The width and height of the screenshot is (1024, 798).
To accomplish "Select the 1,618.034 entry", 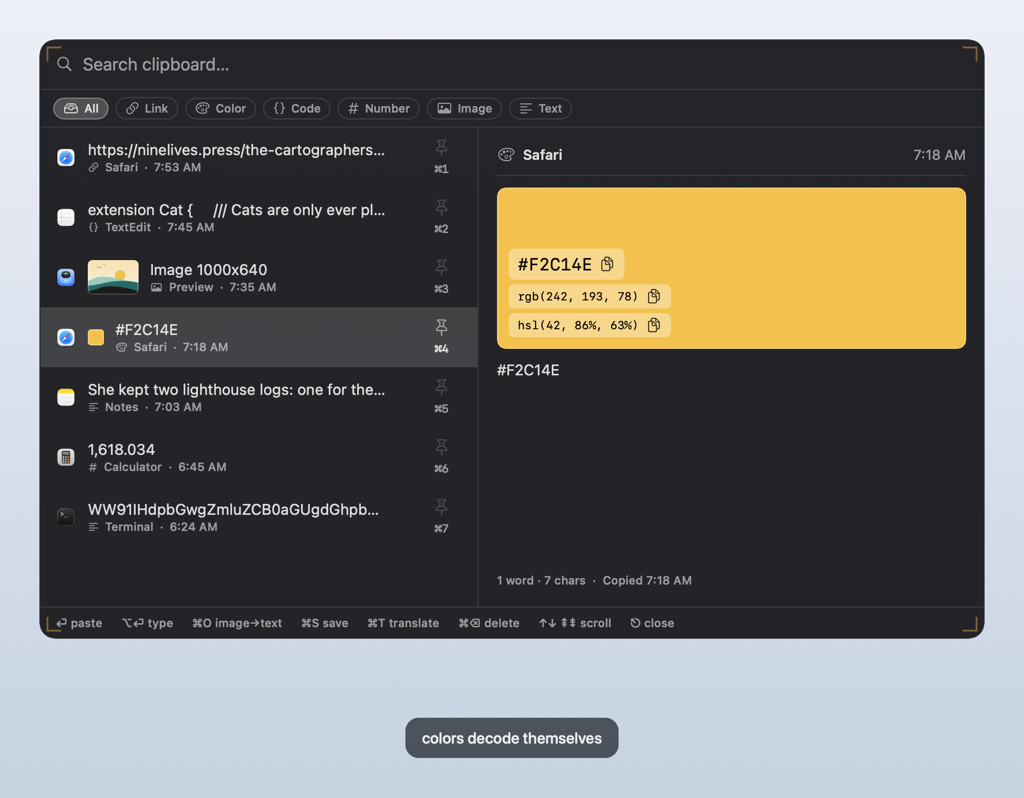I will [x=259, y=457].
